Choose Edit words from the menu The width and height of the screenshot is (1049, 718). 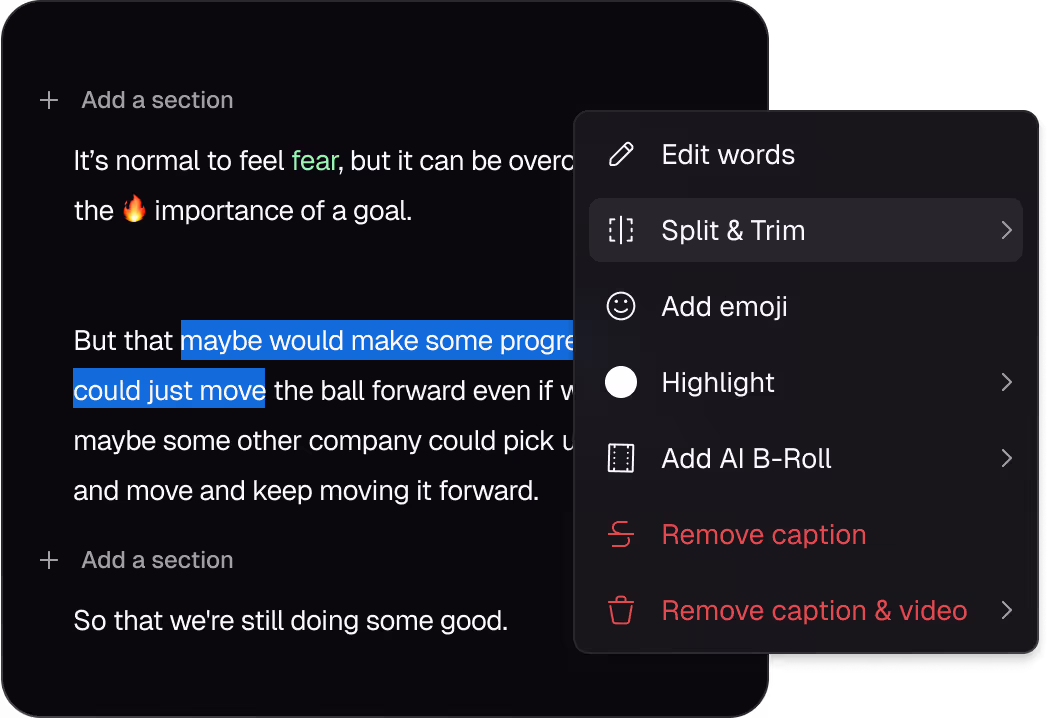[727, 154]
